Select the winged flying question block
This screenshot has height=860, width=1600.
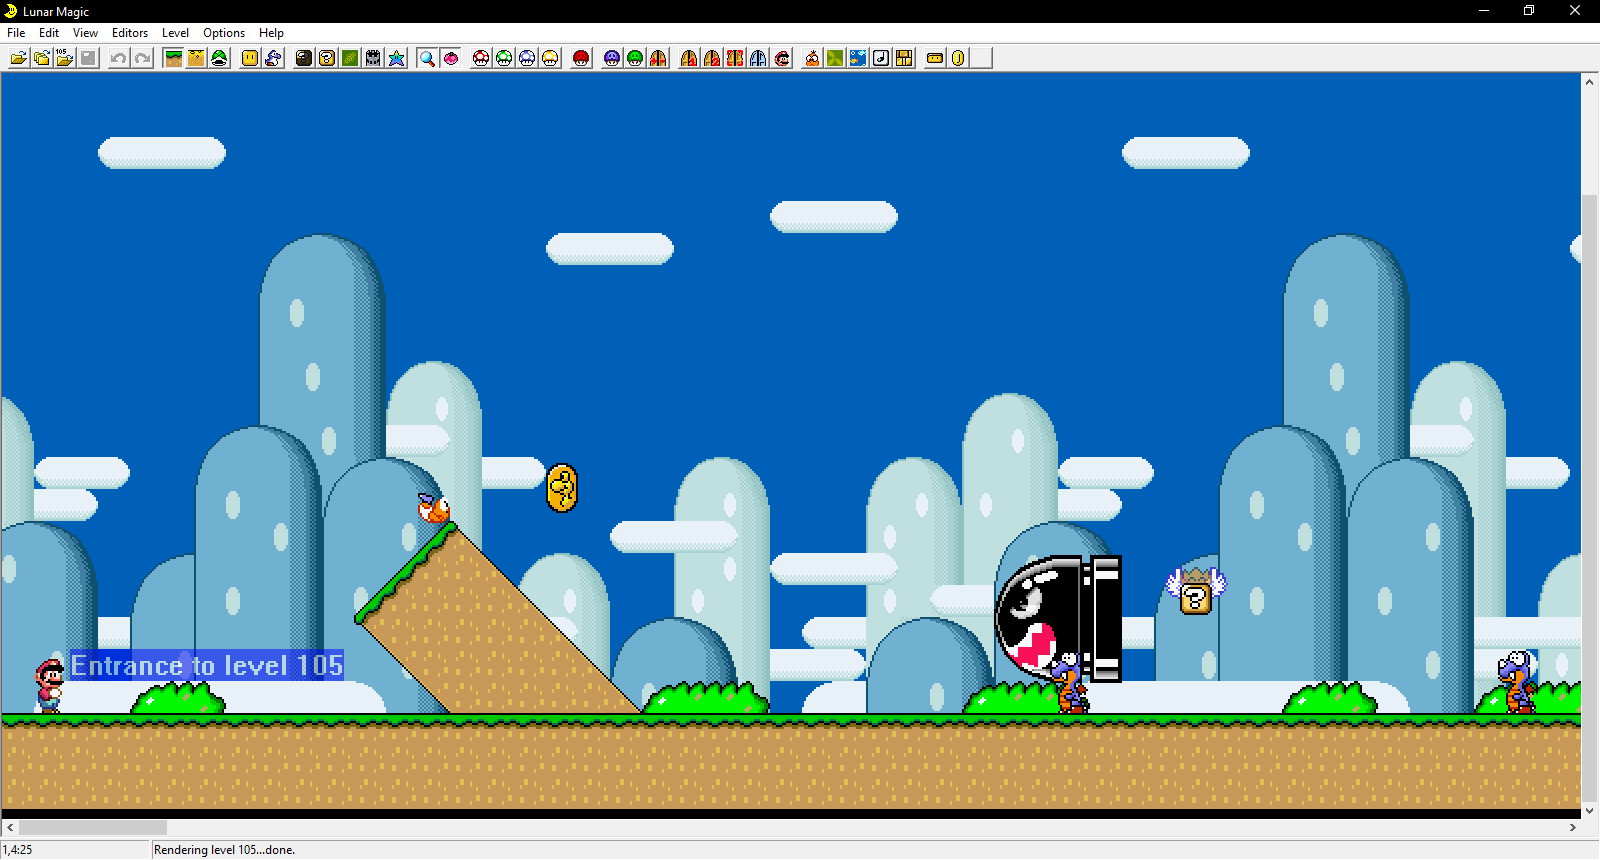[x=1196, y=591]
